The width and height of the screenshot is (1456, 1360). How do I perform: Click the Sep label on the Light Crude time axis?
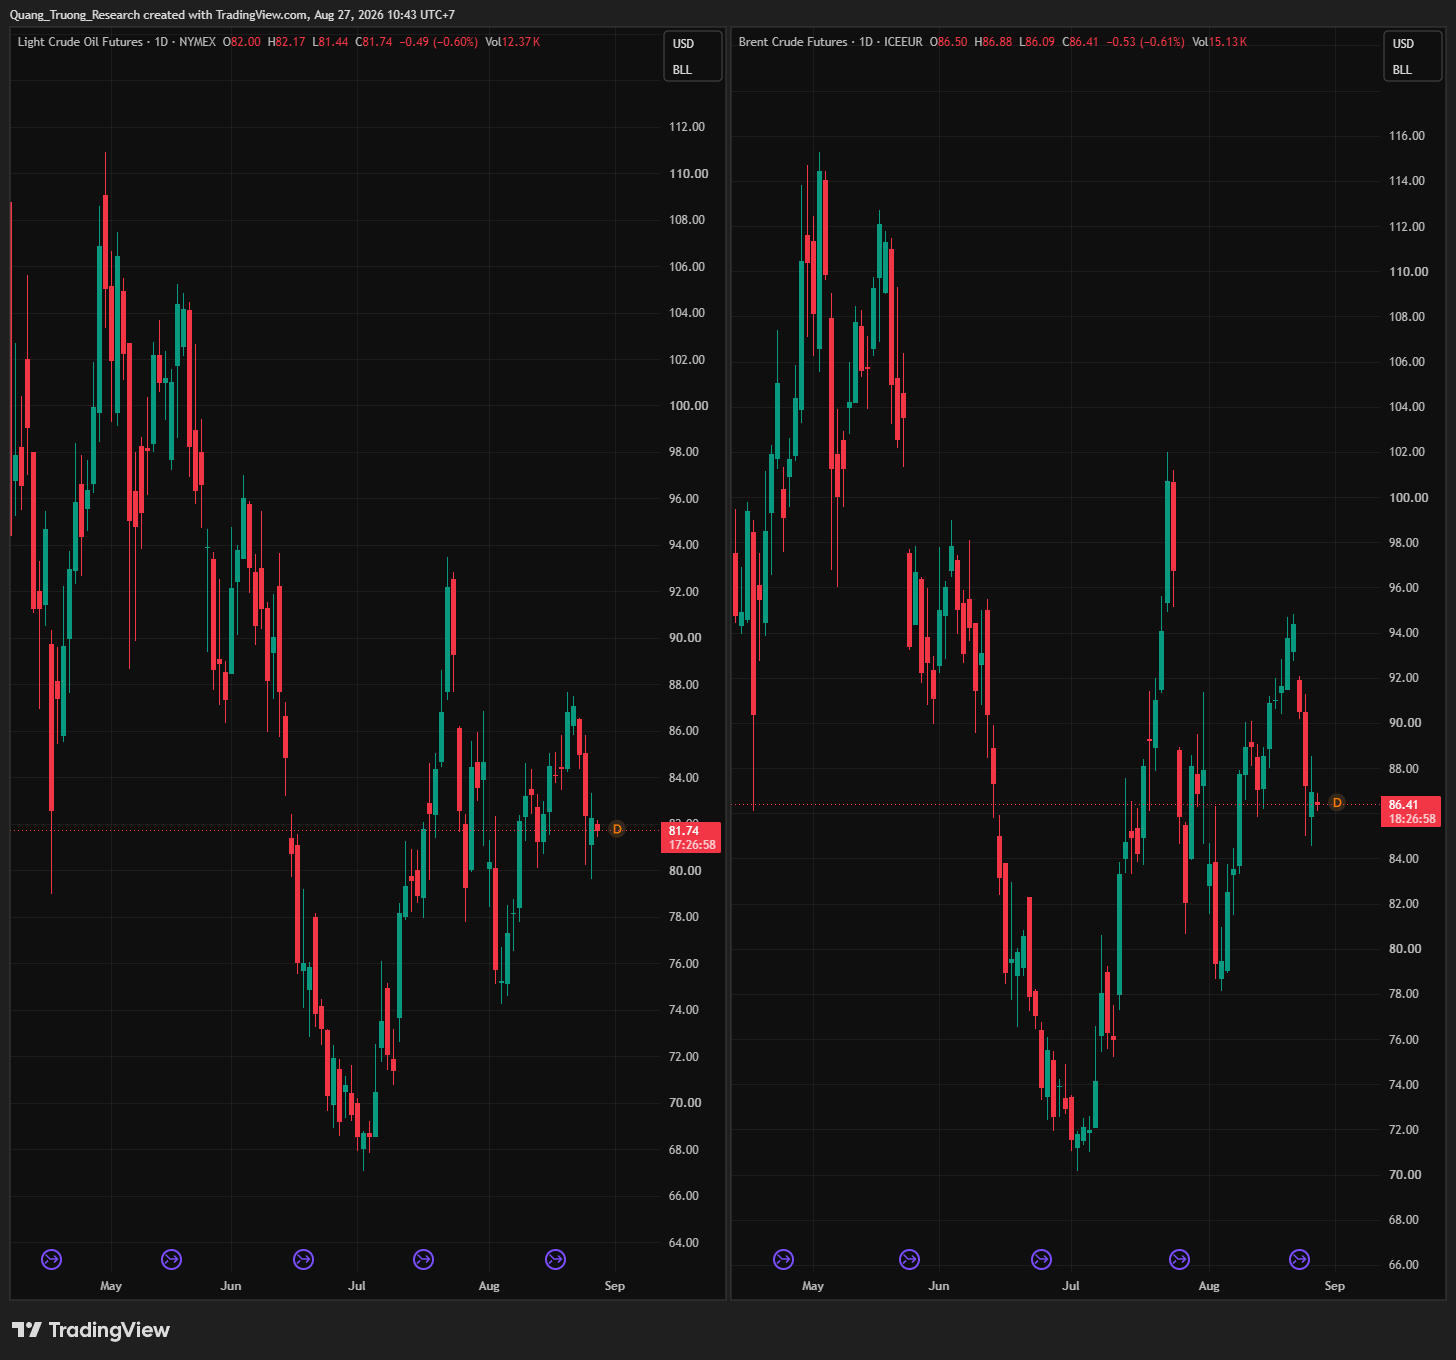pyautogui.click(x=615, y=1286)
